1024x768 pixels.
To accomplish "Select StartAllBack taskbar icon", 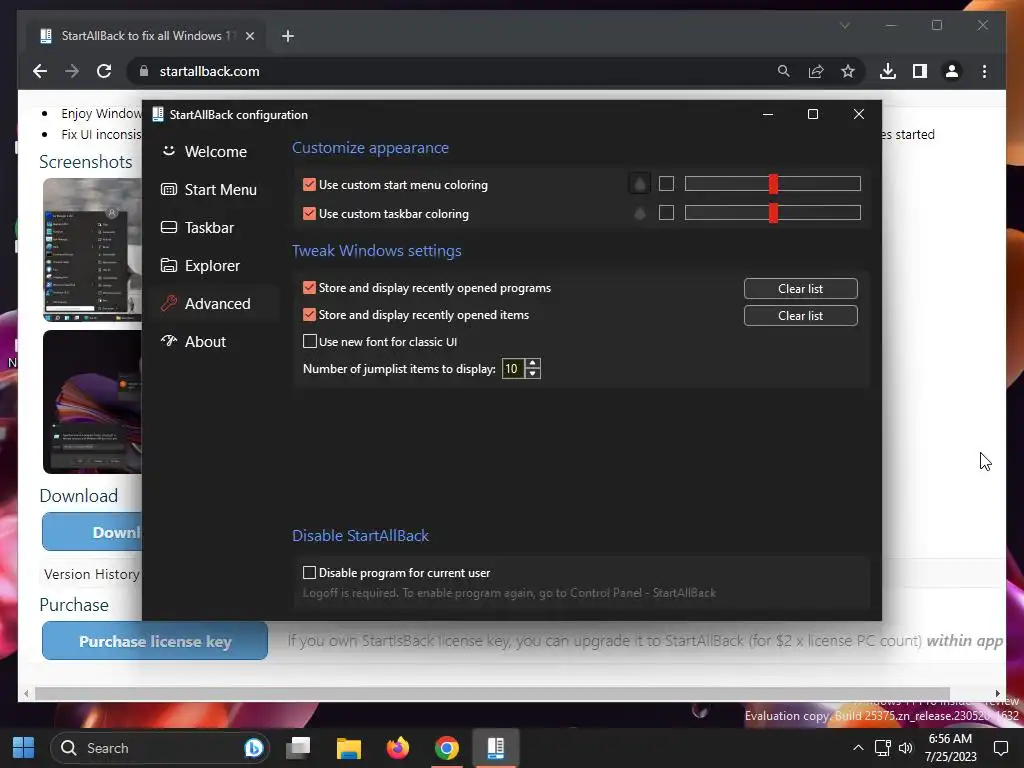I will (496, 748).
